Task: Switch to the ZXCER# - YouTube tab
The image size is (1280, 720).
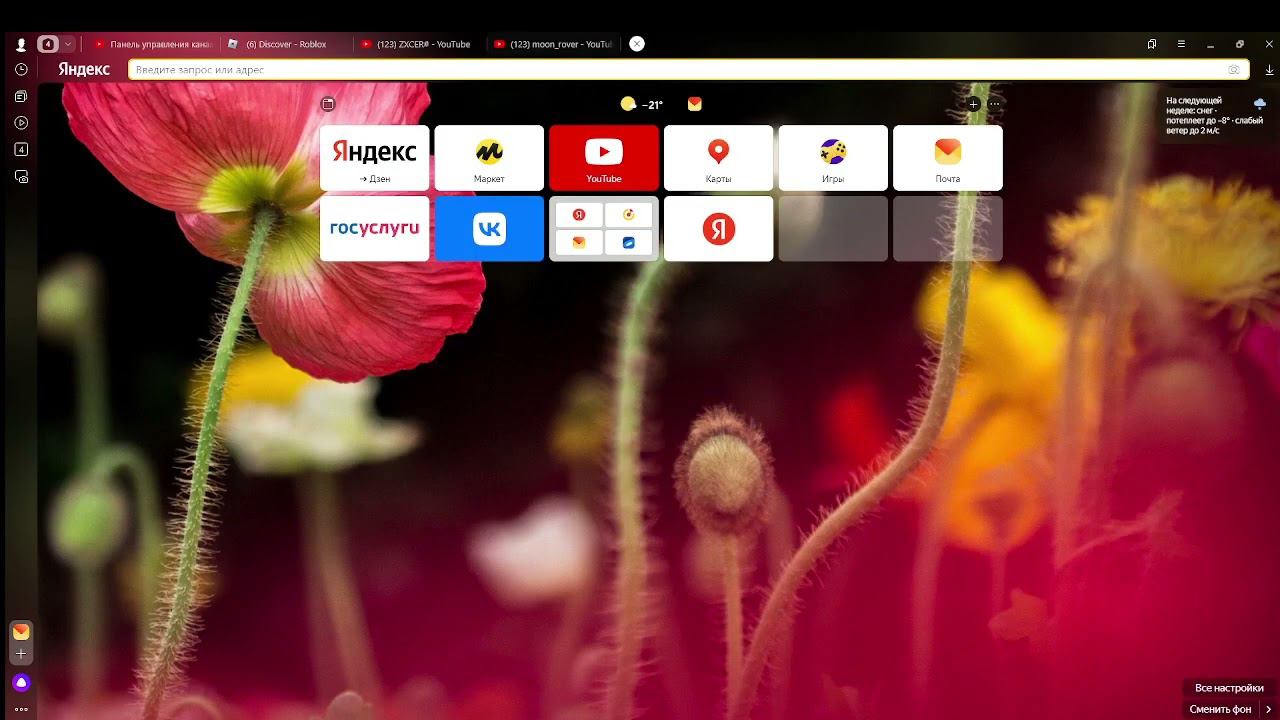Action: [419, 44]
